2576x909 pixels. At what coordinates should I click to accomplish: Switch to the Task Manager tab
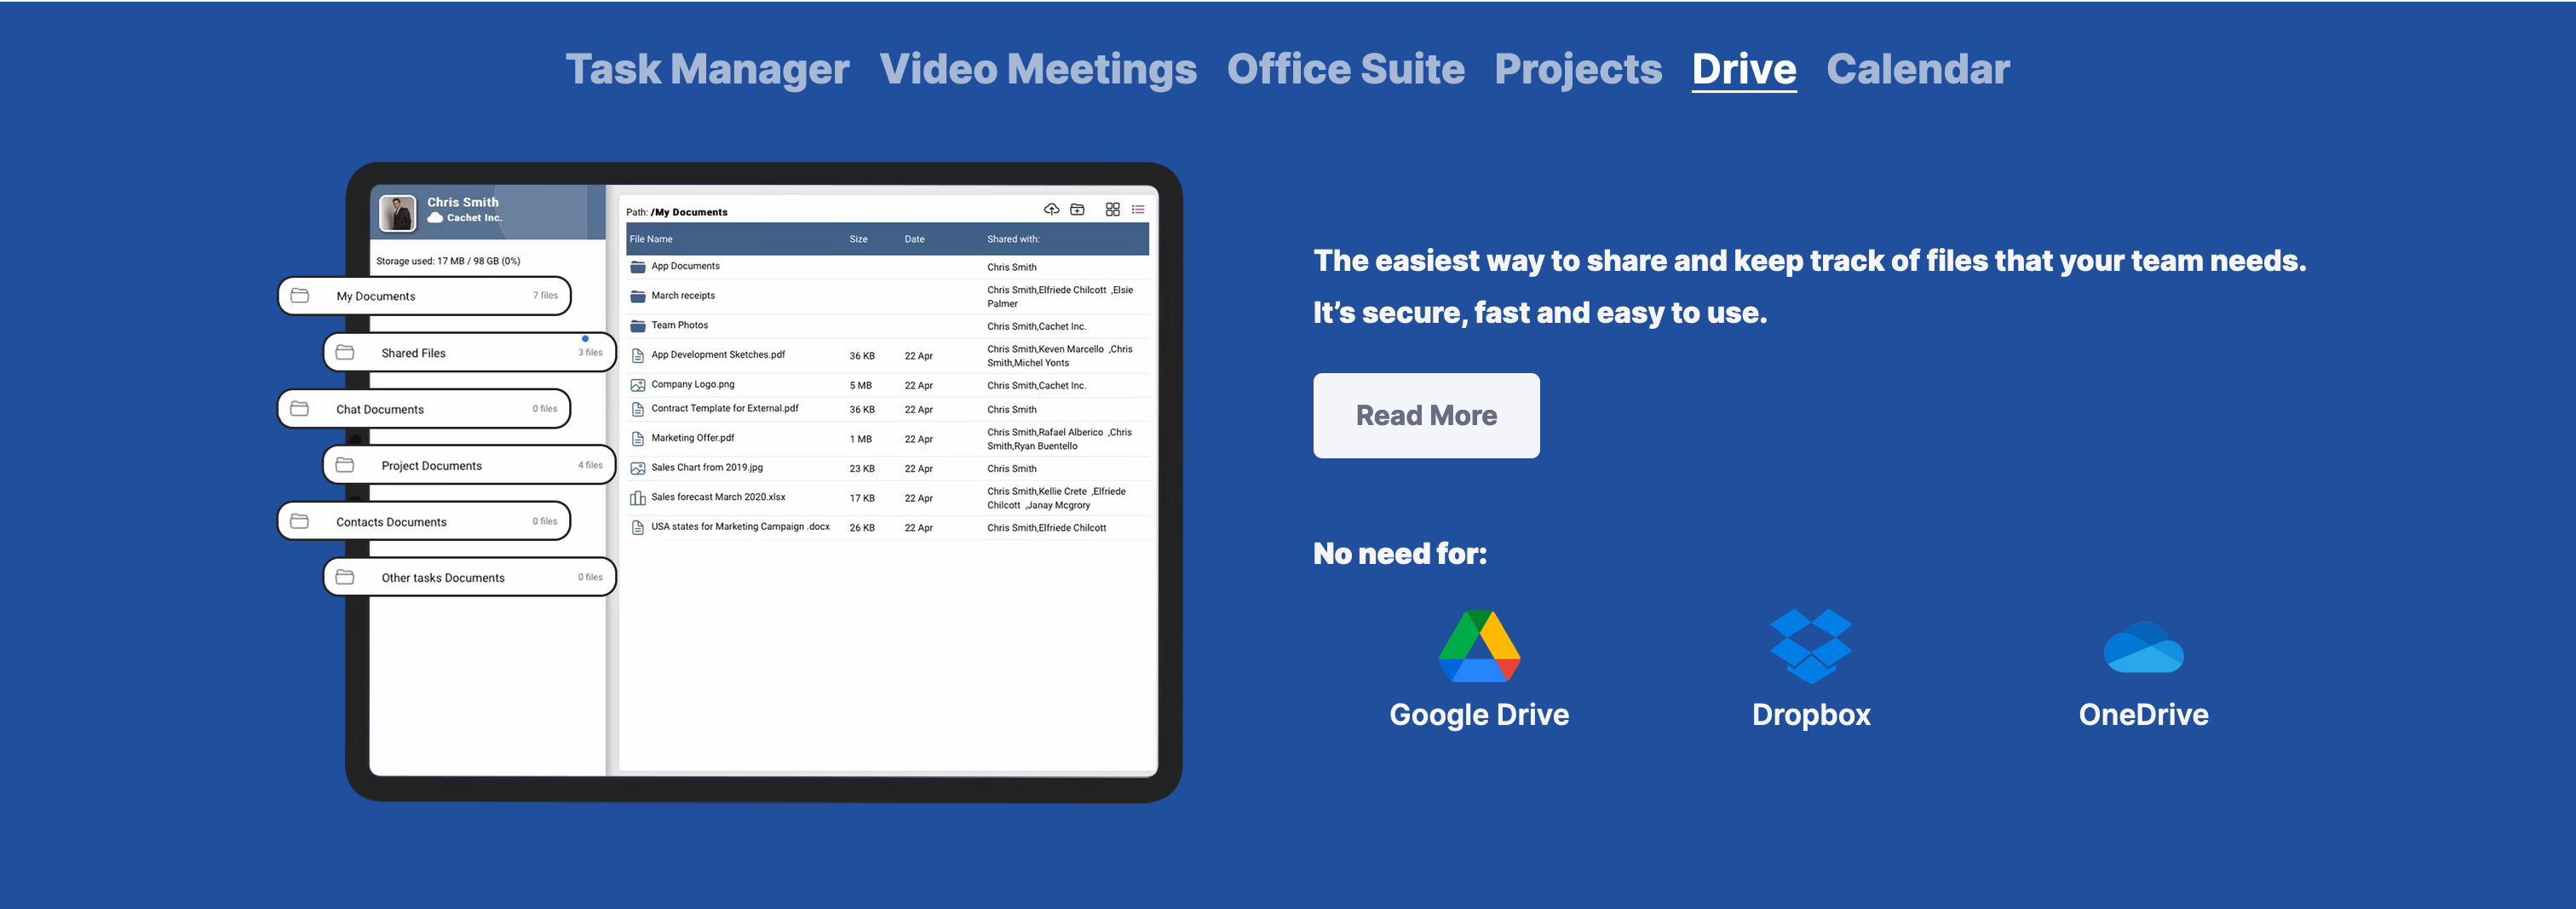[706, 68]
